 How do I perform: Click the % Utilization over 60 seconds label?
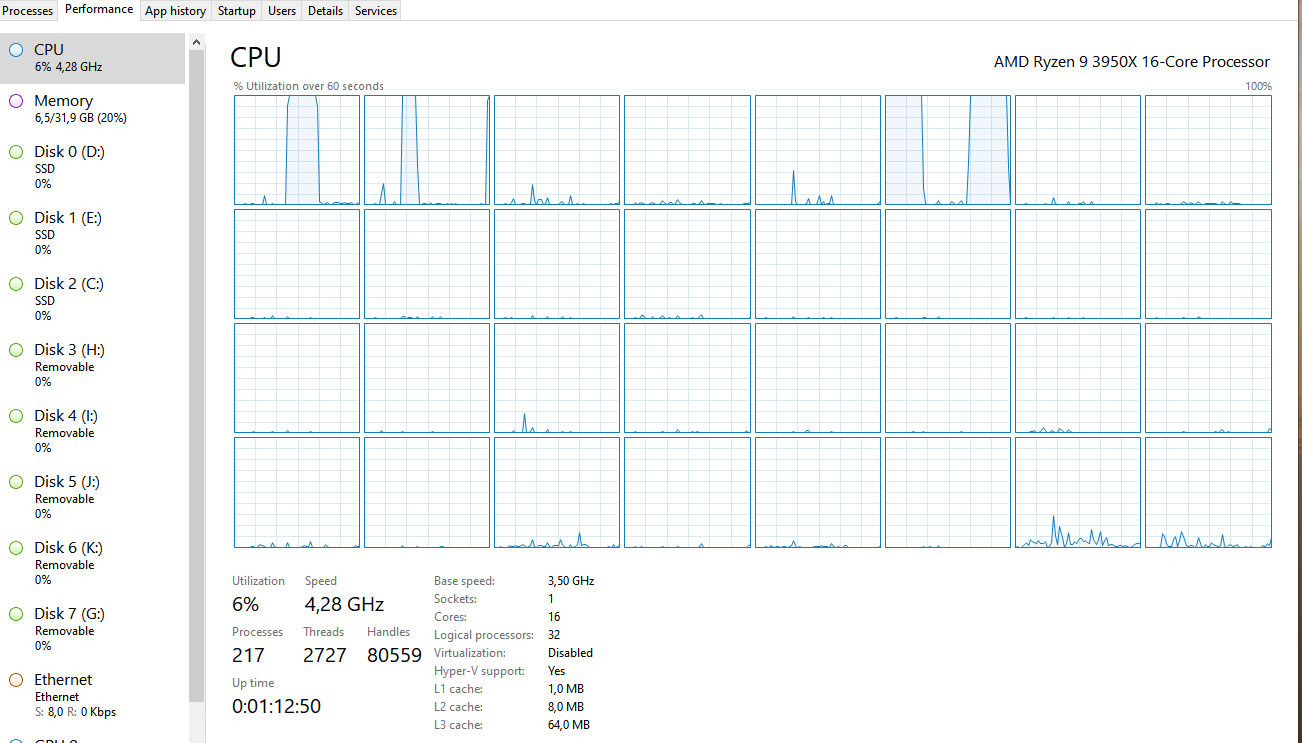click(309, 86)
